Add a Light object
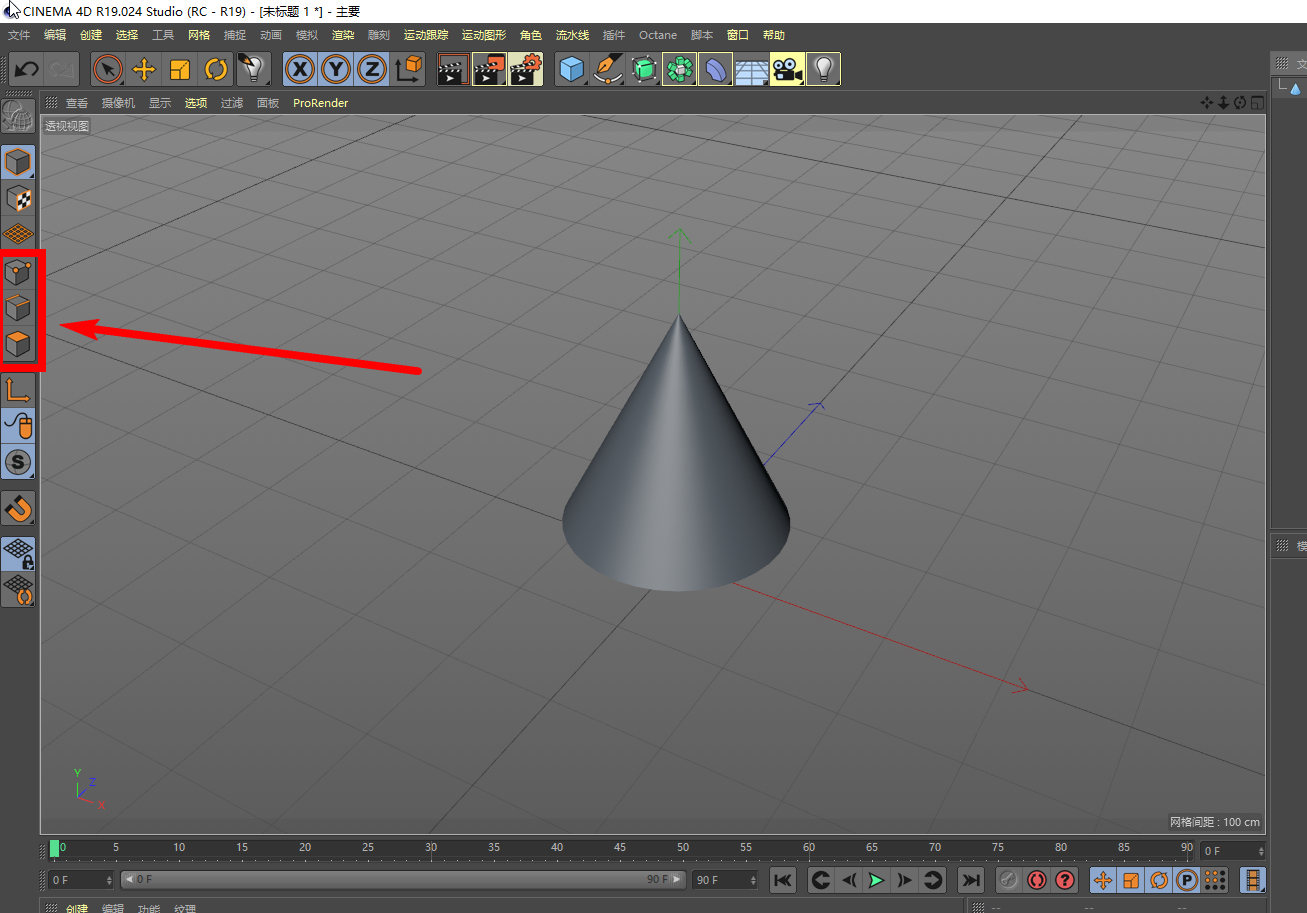The image size is (1307, 913). point(823,69)
